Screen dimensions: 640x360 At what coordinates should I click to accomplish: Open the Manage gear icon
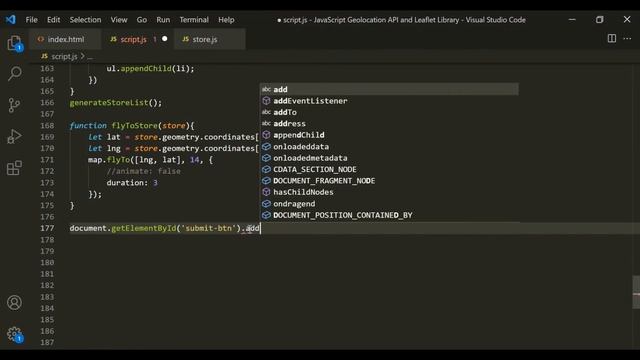(14, 334)
